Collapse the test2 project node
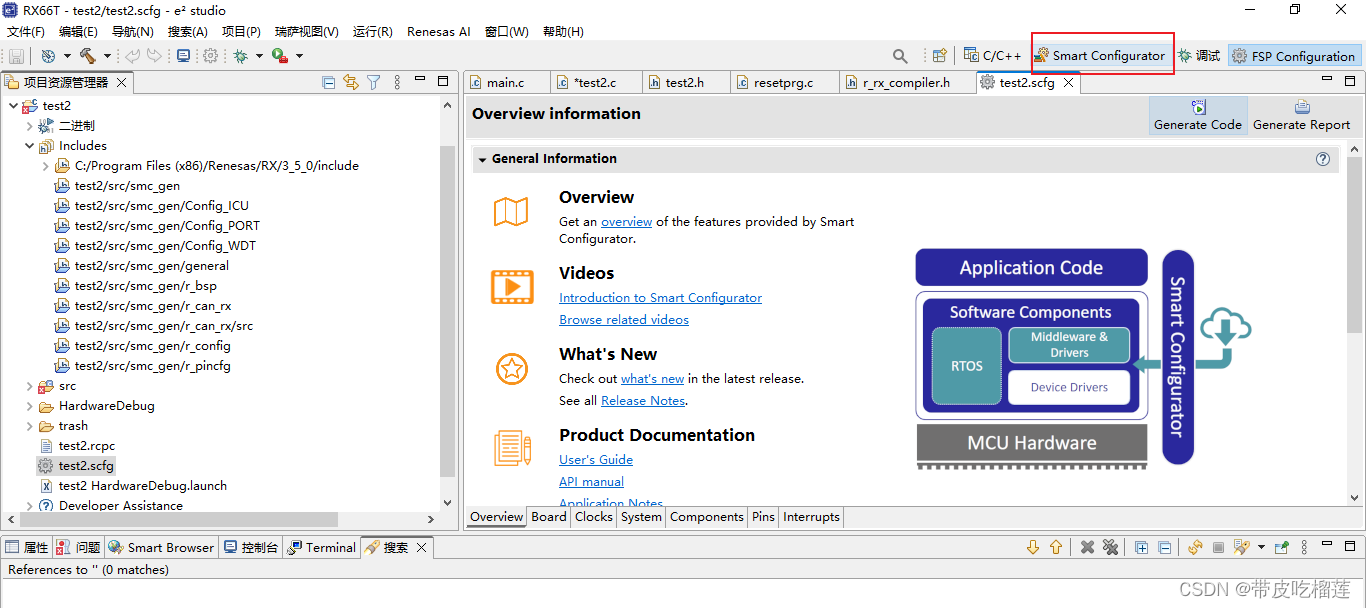This screenshot has height=608, width=1366. [13, 106]
